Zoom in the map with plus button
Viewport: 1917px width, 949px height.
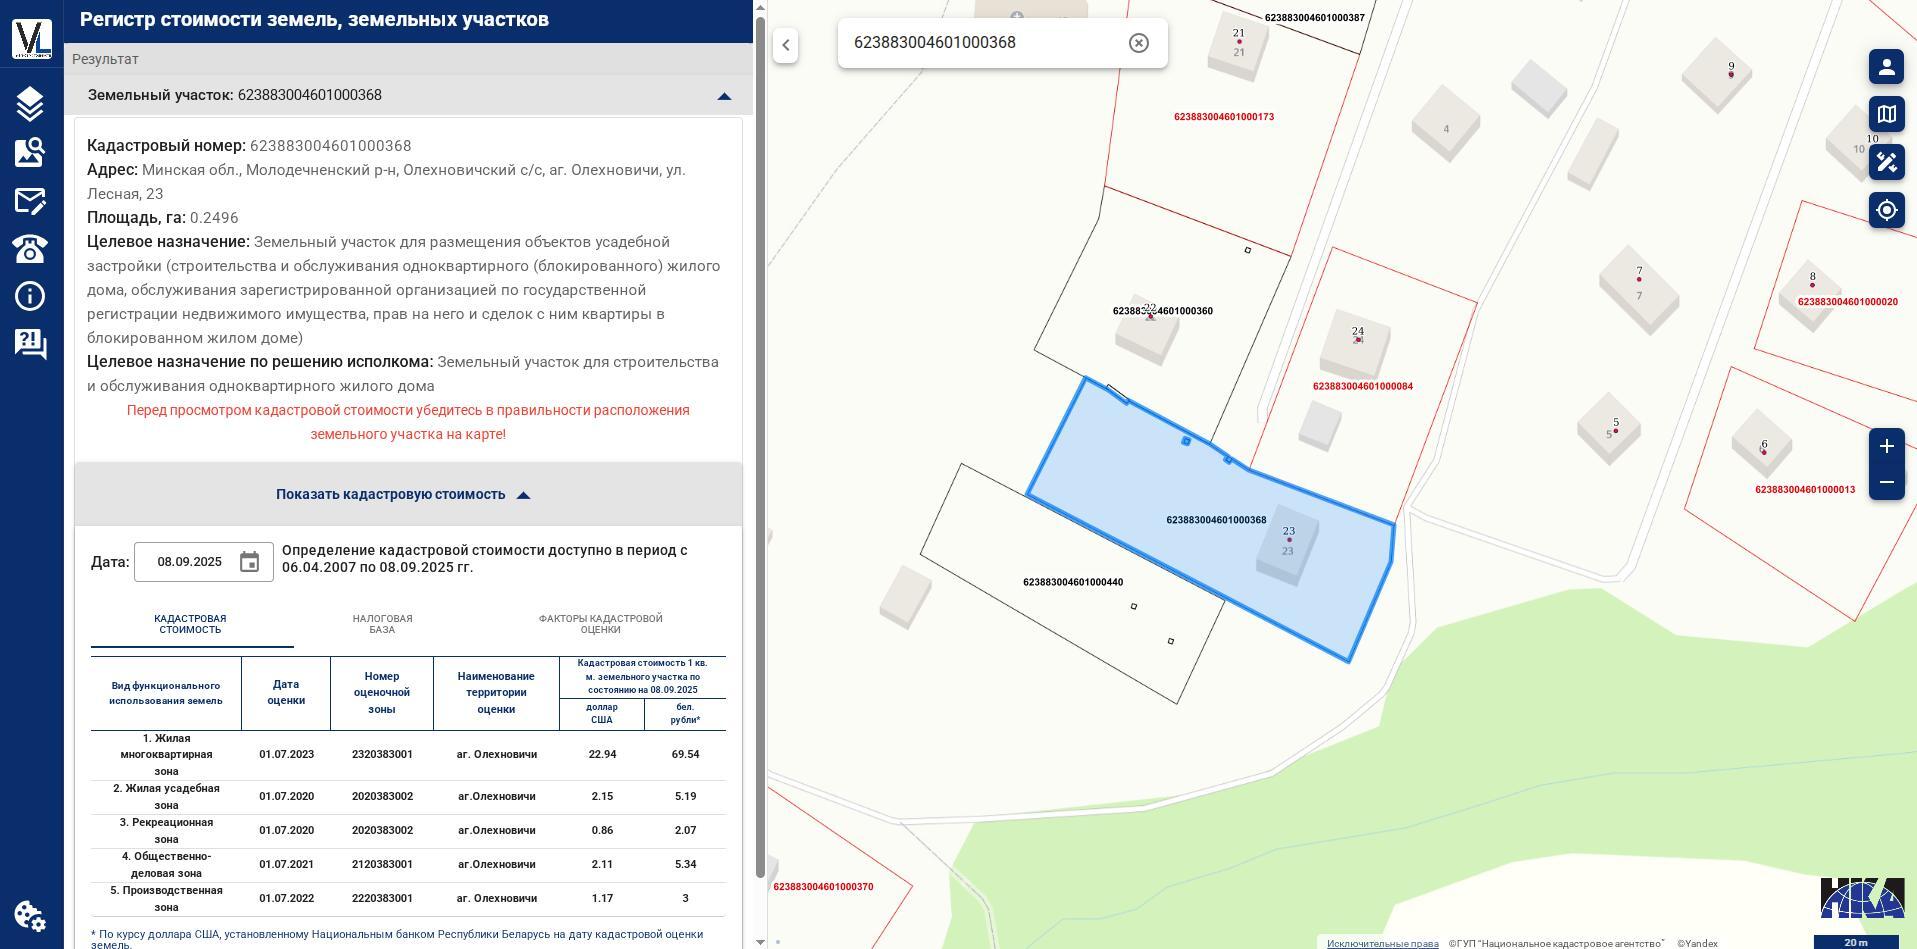point(1886,446)
